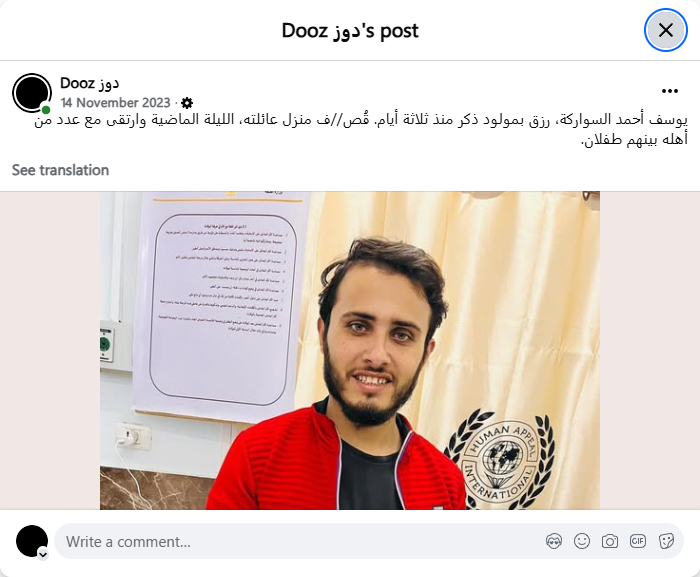Click your profile avatar beside comment box

[x=32, y=541]
